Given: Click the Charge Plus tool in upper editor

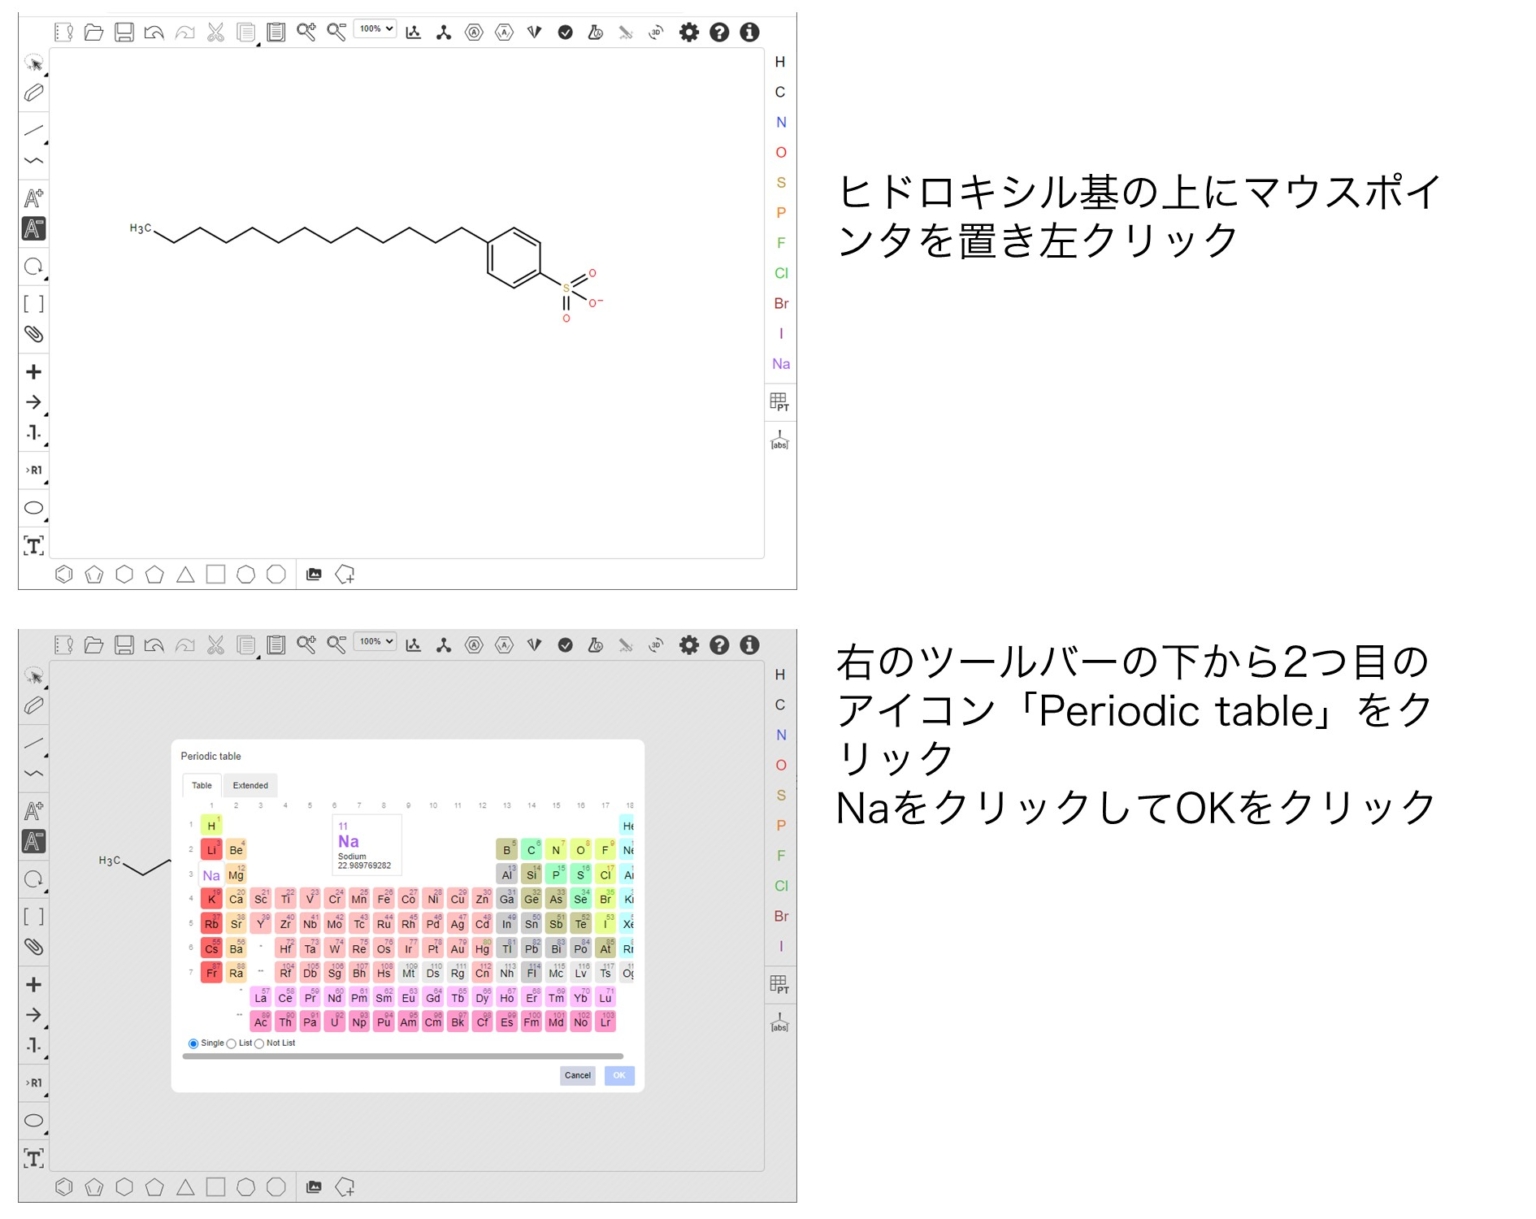Looking at the screenshot, I should [33, 372].
